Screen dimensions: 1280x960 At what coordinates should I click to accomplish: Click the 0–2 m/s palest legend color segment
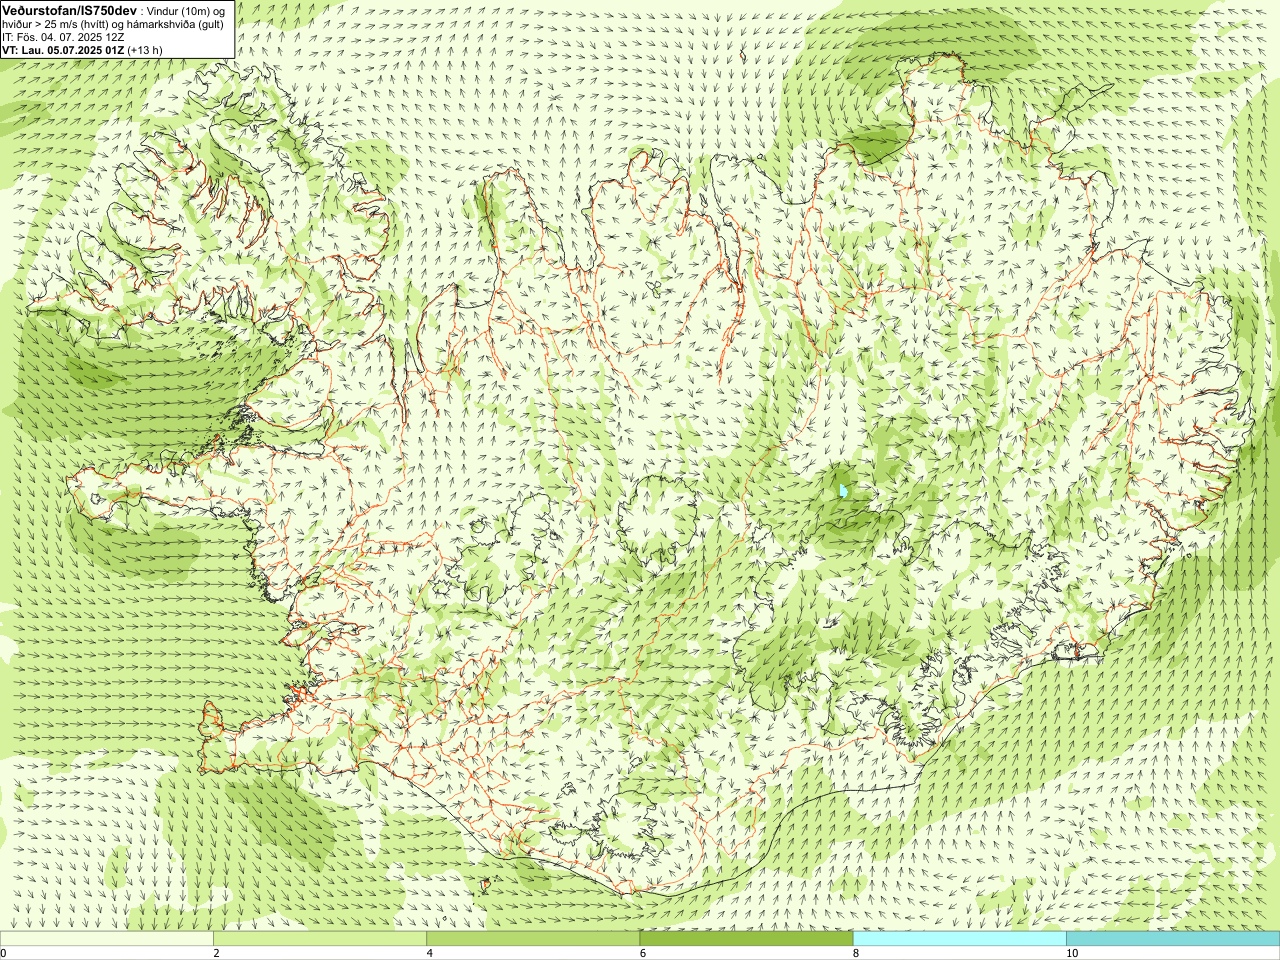(x=106, y=939)
